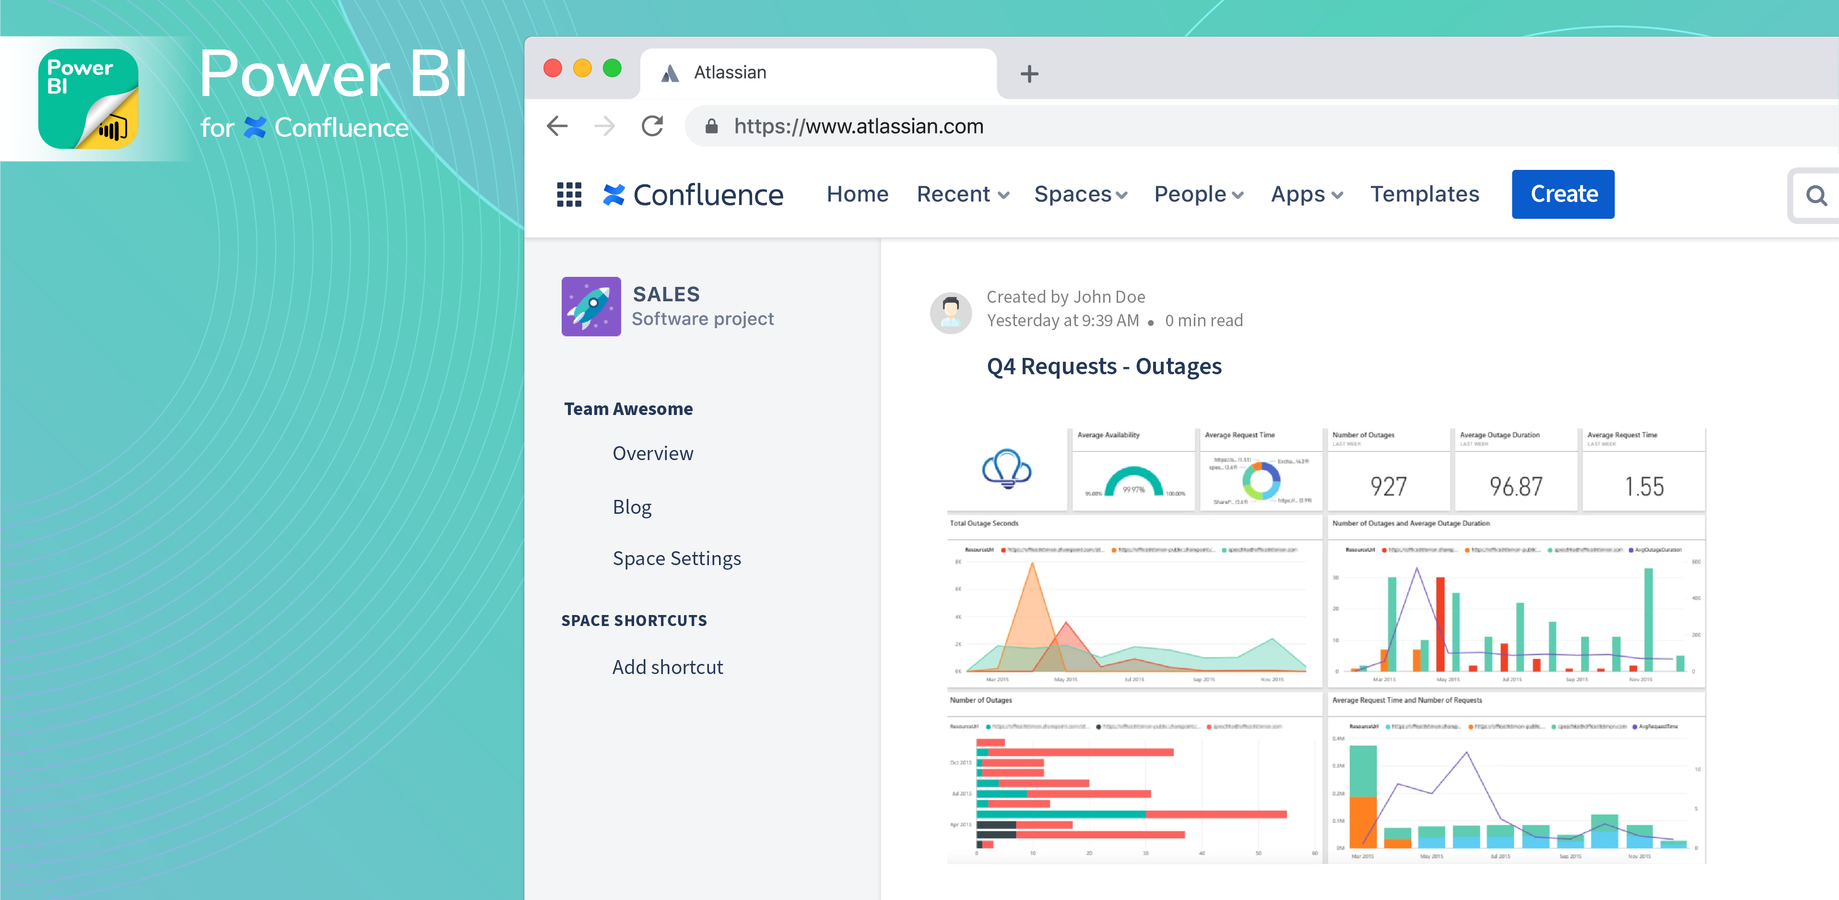Click the browser forward arrow
Viewport: 1839px width, 900px height.
pyautogui.click(x=605, y=126)
